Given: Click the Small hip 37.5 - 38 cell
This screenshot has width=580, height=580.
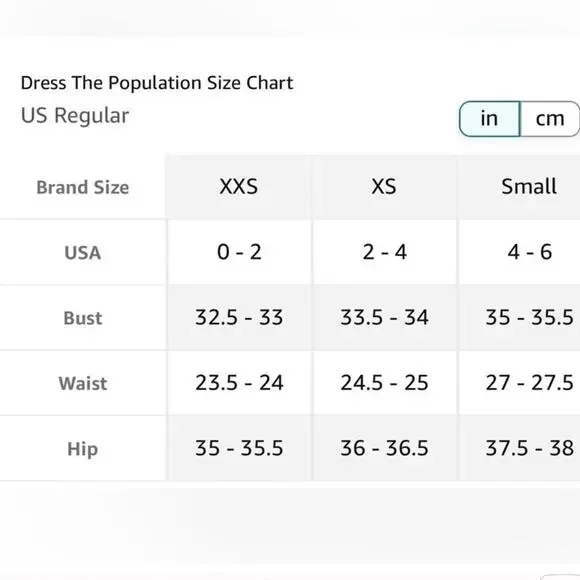Looking at the screenshot, I should point(529,448).
